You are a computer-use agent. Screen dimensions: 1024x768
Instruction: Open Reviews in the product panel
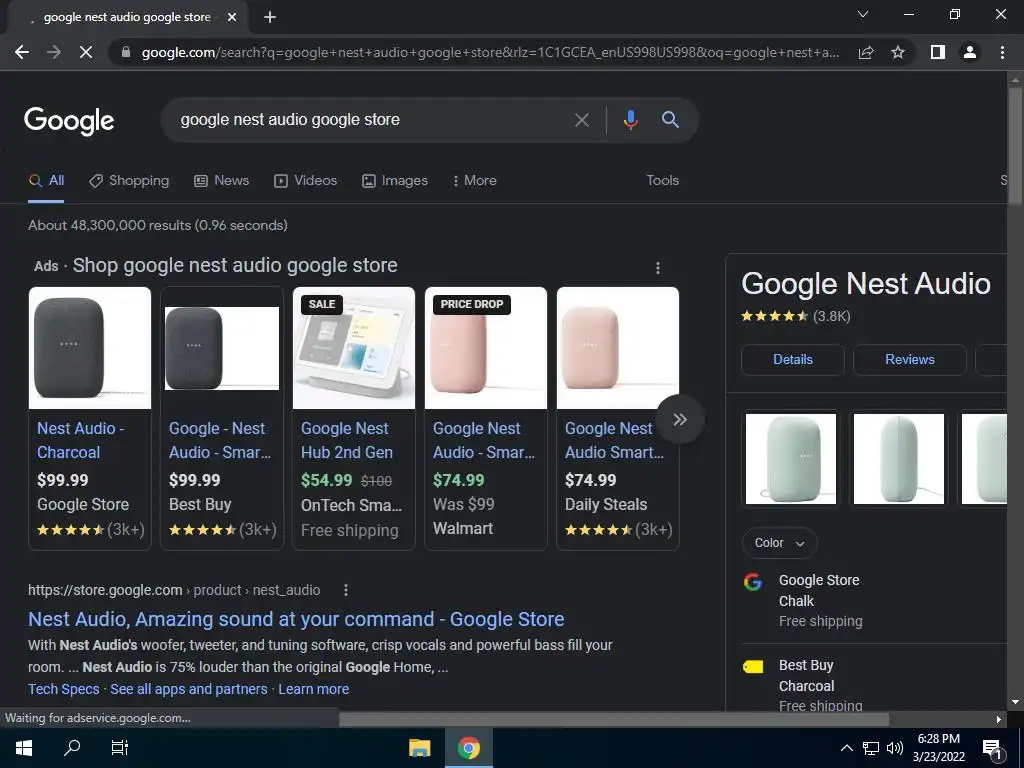point(910,360)
